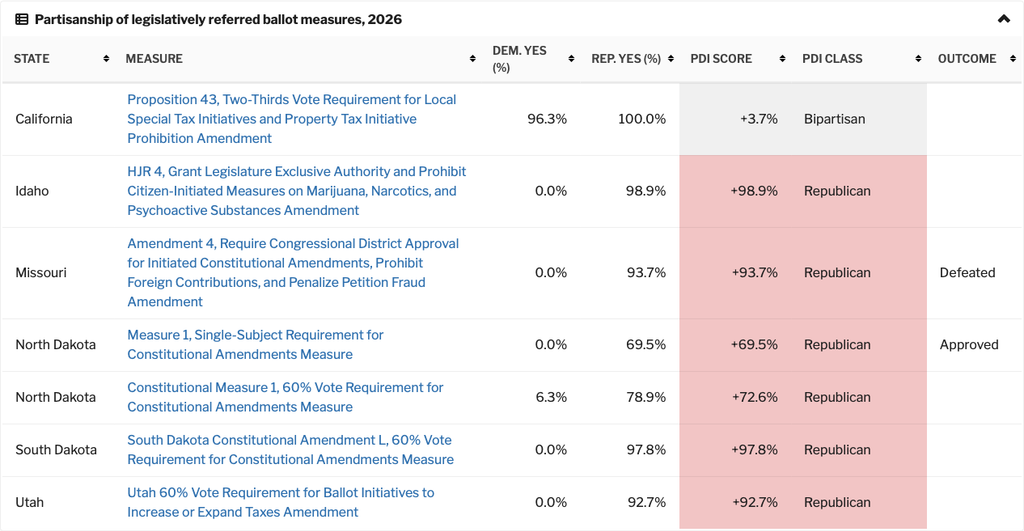
Task: Sort by the STATE column arrows
Action: click(106, 59)
